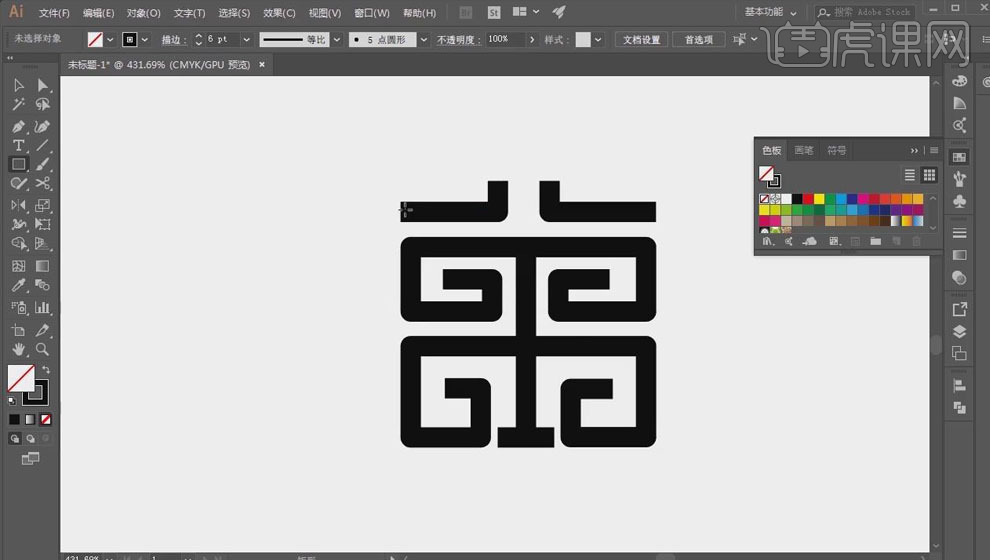Expand the stroke weight dropdown
This screenshot has height=560, width=990.
[x=246, y=40]
